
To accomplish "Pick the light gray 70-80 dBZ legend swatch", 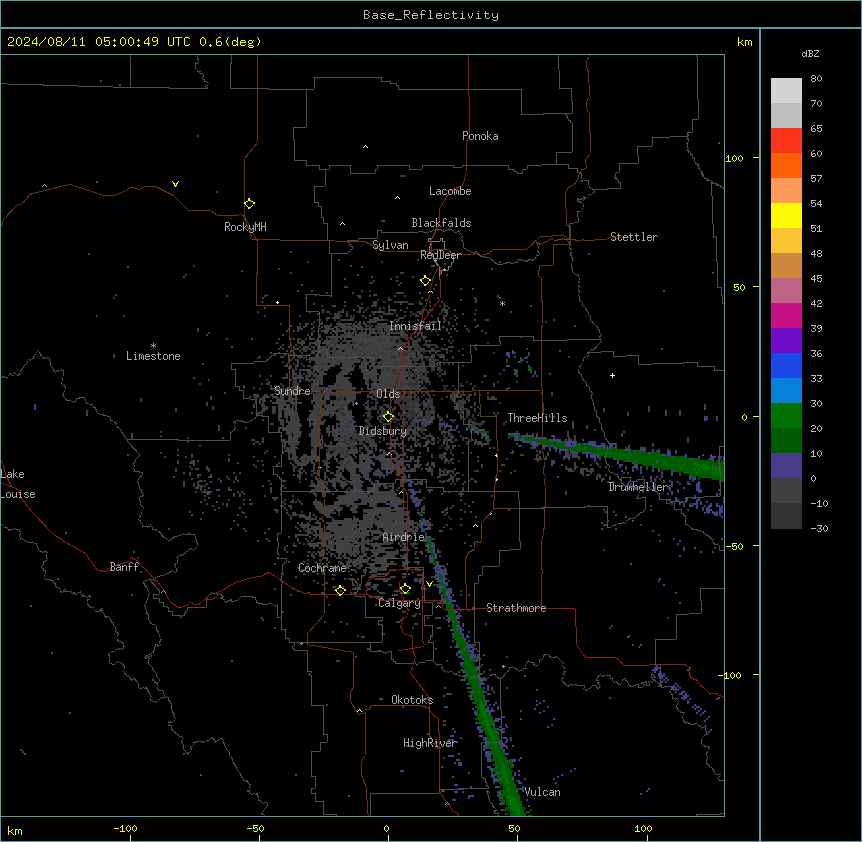I will 786,91.
